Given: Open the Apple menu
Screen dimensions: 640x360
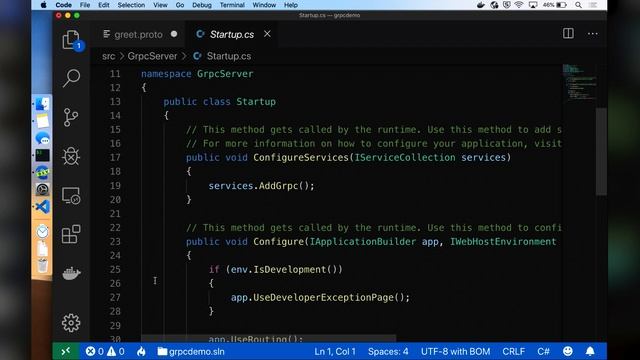Looking at the screenshot, I should tap(44, 5).
